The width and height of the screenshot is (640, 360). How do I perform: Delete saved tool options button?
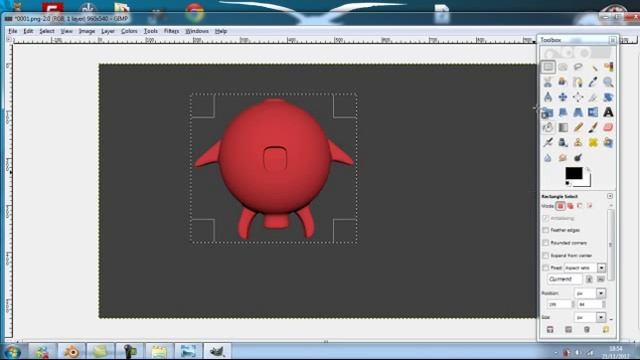click(x=587, y=329)
